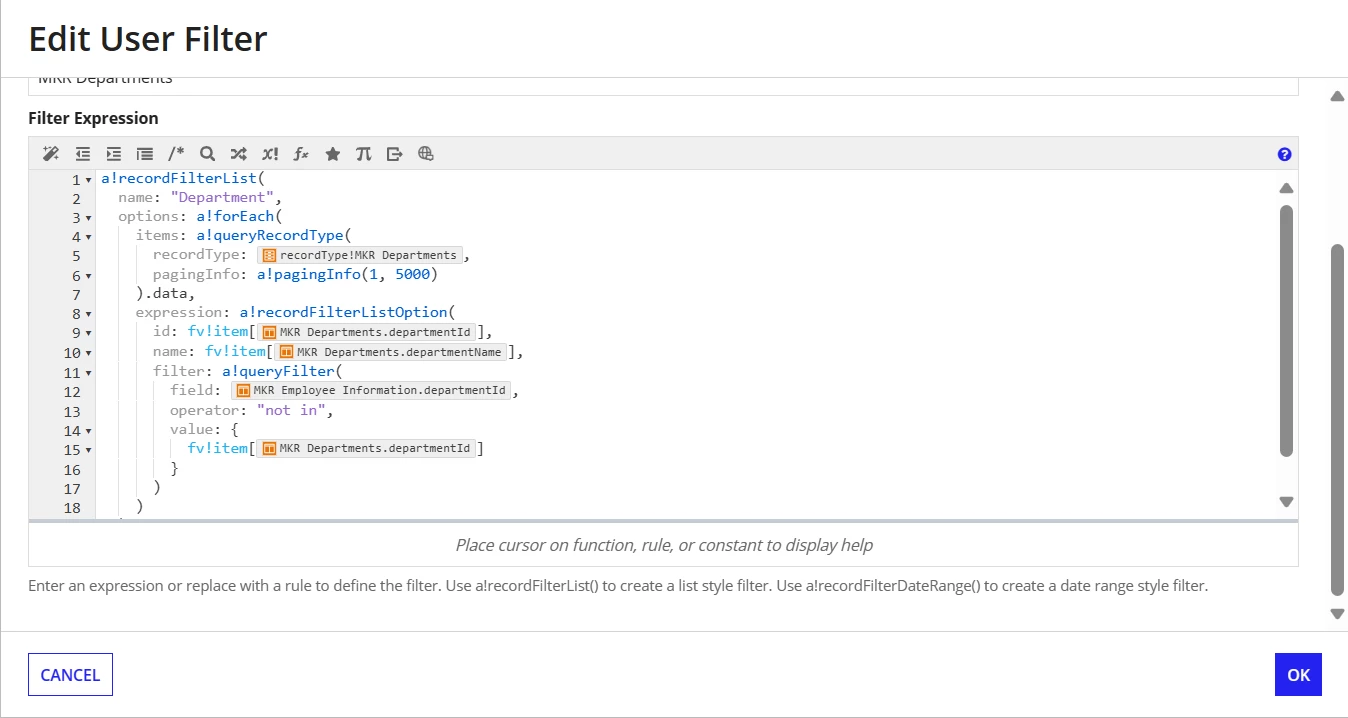Screen dimensions: 1348x718
Task: Click the x! local variable icon
Action: (270, 154)
